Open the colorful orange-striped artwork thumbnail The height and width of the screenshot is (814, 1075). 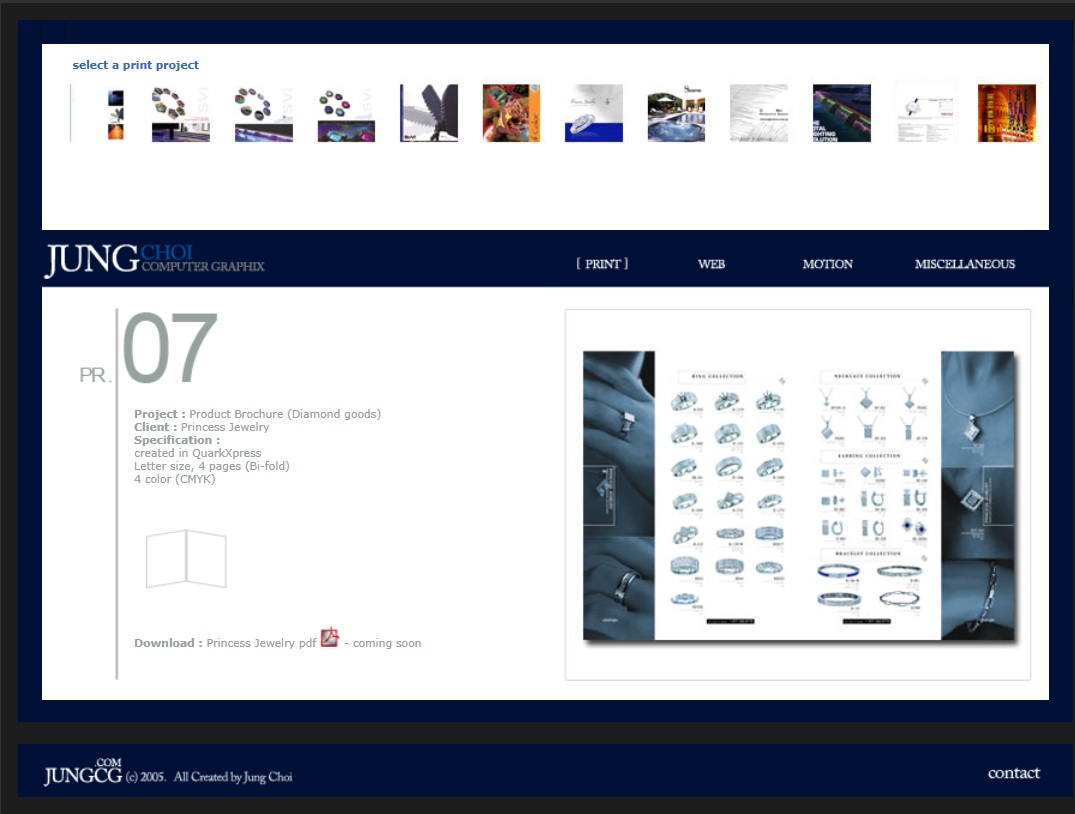[511, 113]
